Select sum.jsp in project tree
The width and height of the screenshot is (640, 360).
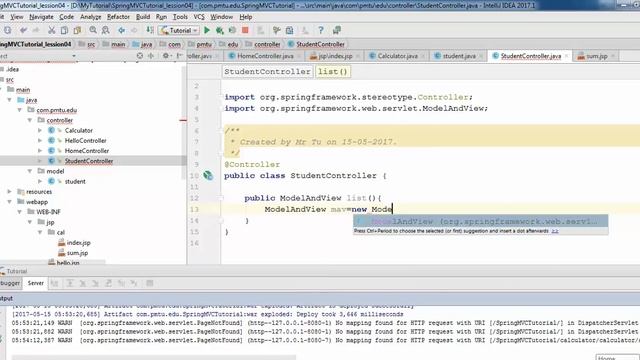(x=77, y=253)
